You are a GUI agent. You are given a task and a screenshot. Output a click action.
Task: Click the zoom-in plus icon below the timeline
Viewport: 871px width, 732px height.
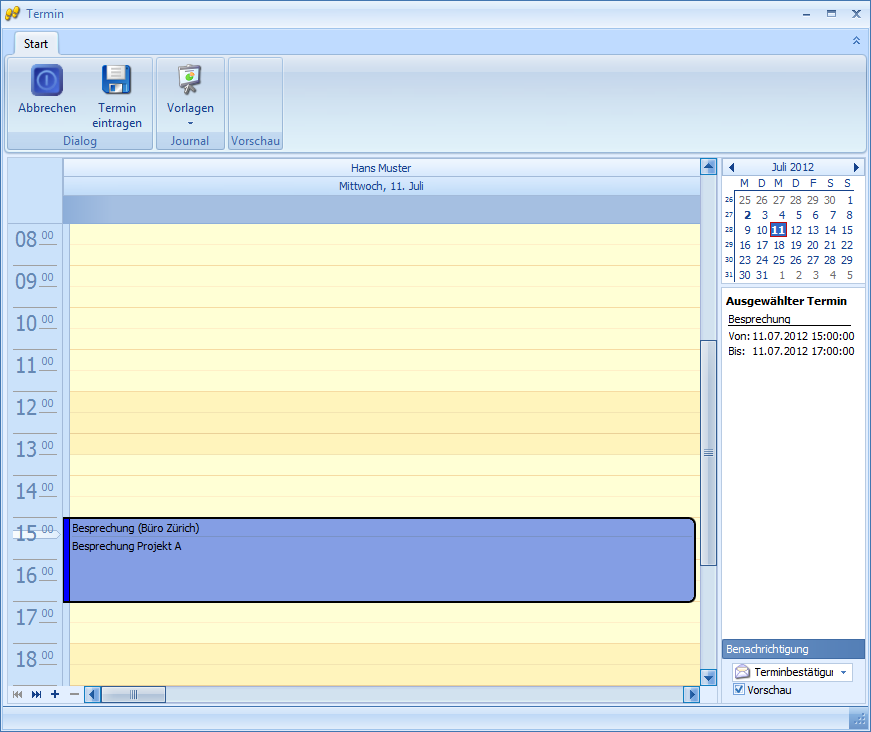[54, 693]
